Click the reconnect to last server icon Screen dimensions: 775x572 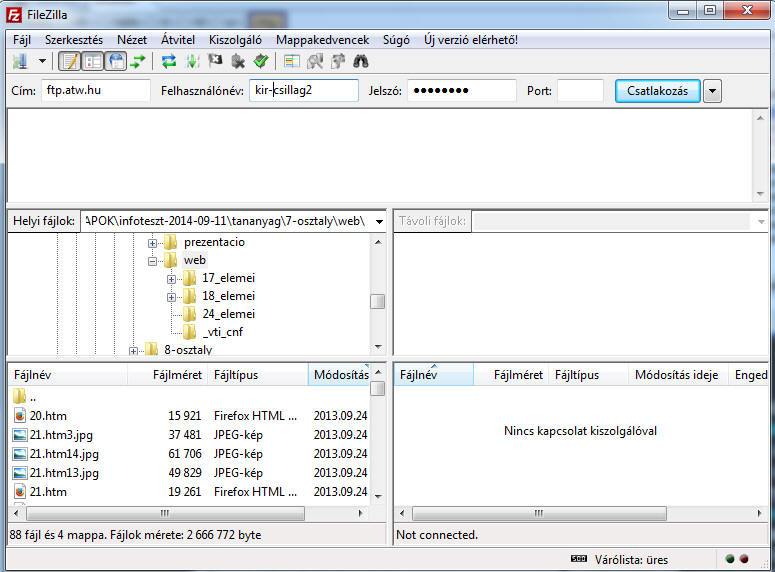pos(261,62)
